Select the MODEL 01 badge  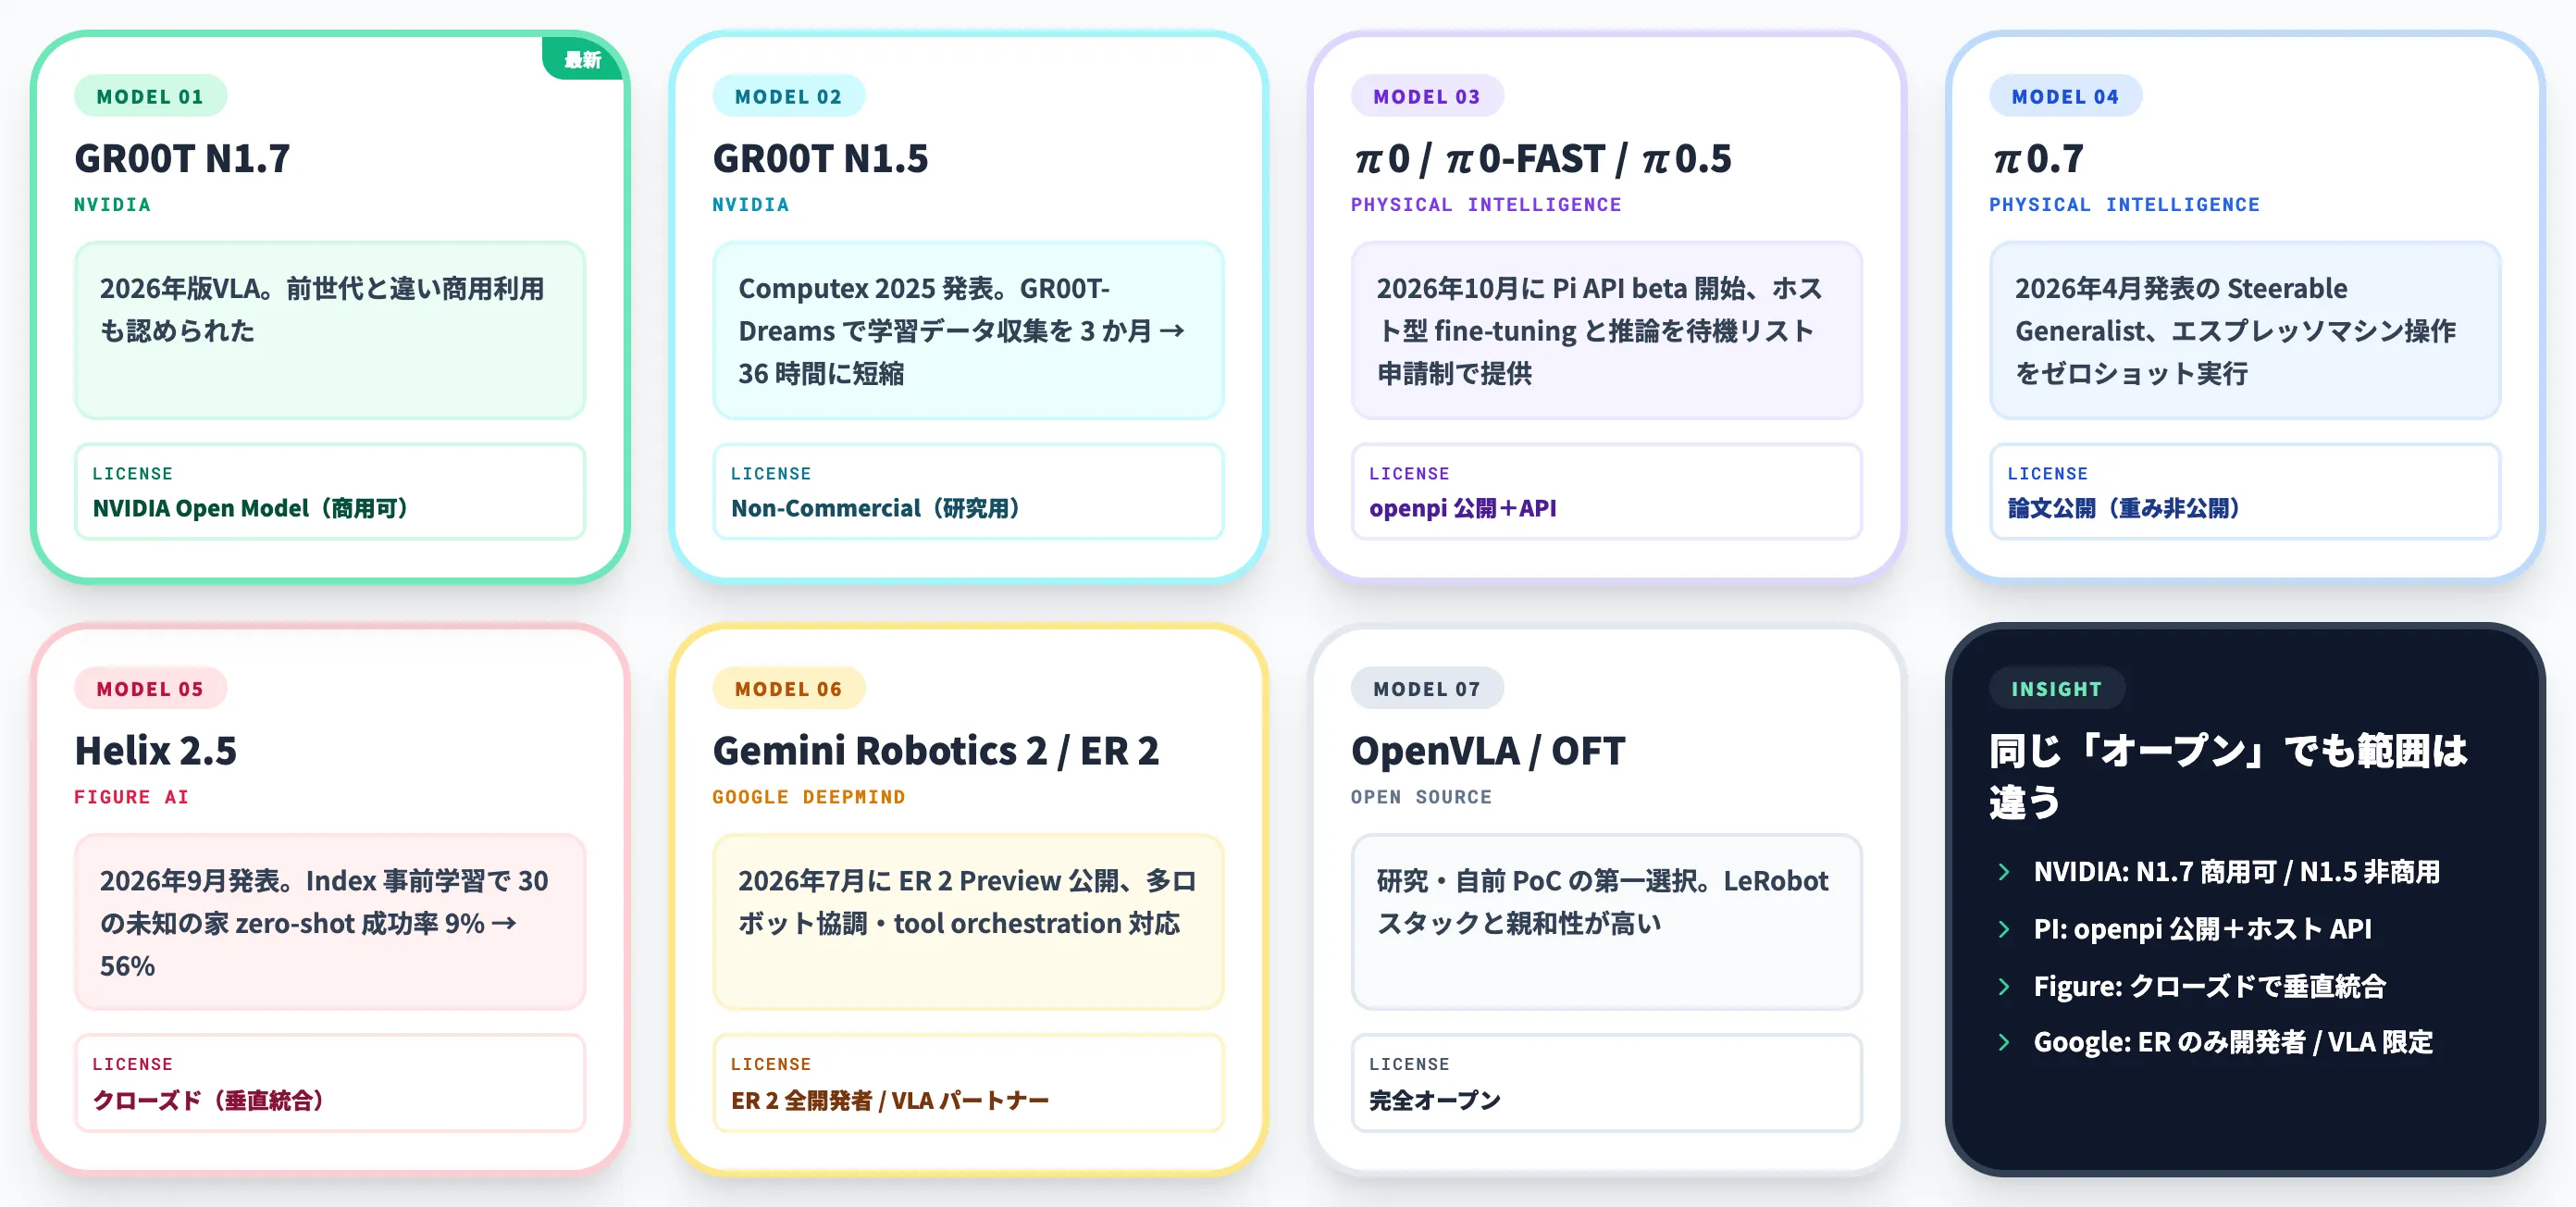coord(150,96)
